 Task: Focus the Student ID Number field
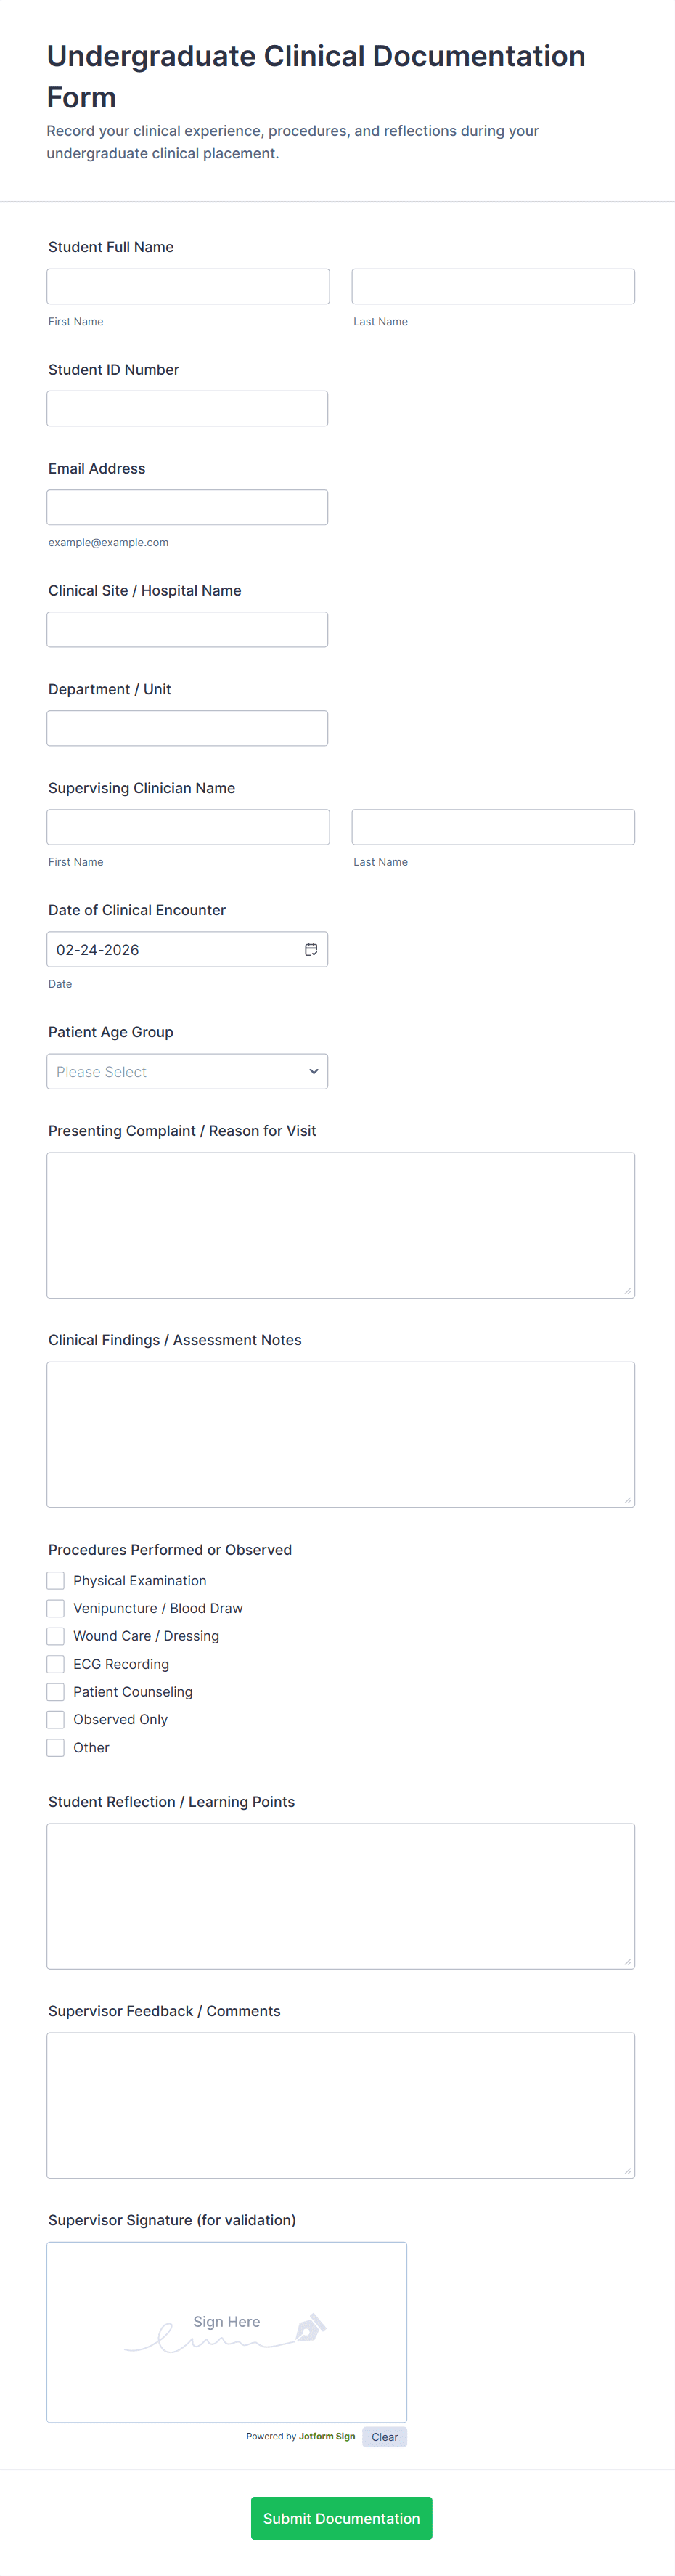click(187, 408)
